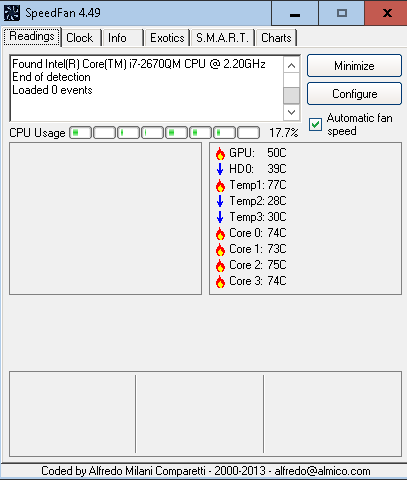407x480 pixels.
Task: Click the flame icon next to Core 0
Action: pyautogui.click(x=220, y=233)
